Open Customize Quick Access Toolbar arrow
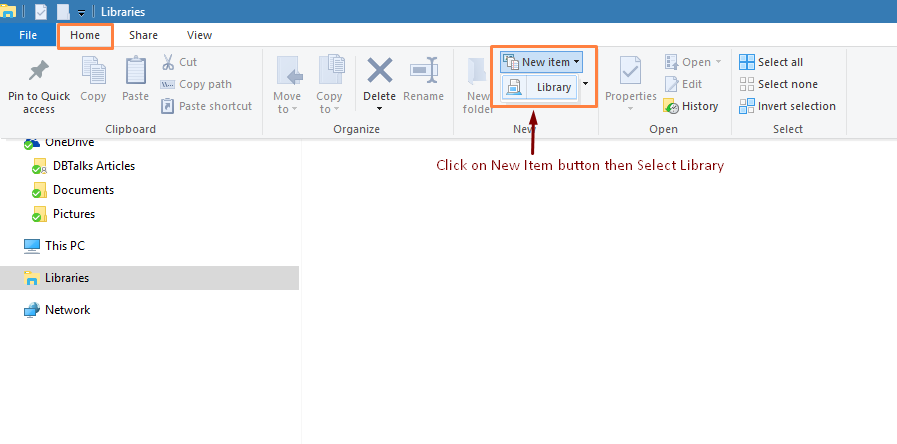Image resolution: width=897 pixels, height=444 pixels. (x=82, y=12)
